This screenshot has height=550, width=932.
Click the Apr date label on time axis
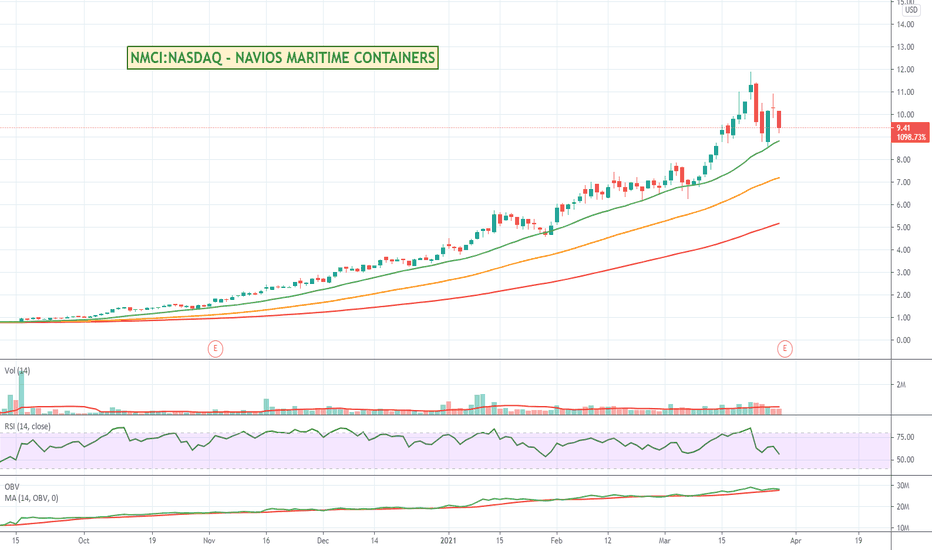coord(796,540)
